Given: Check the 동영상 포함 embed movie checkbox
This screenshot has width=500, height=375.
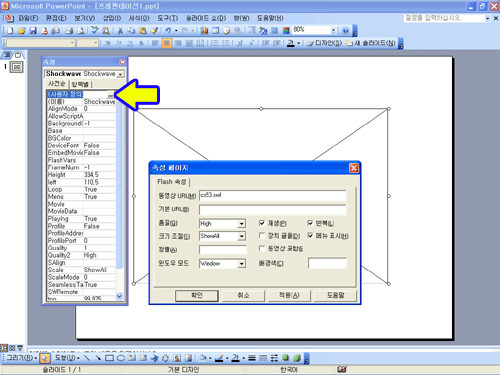Looking at the screenshot, I should click(262, 248).
